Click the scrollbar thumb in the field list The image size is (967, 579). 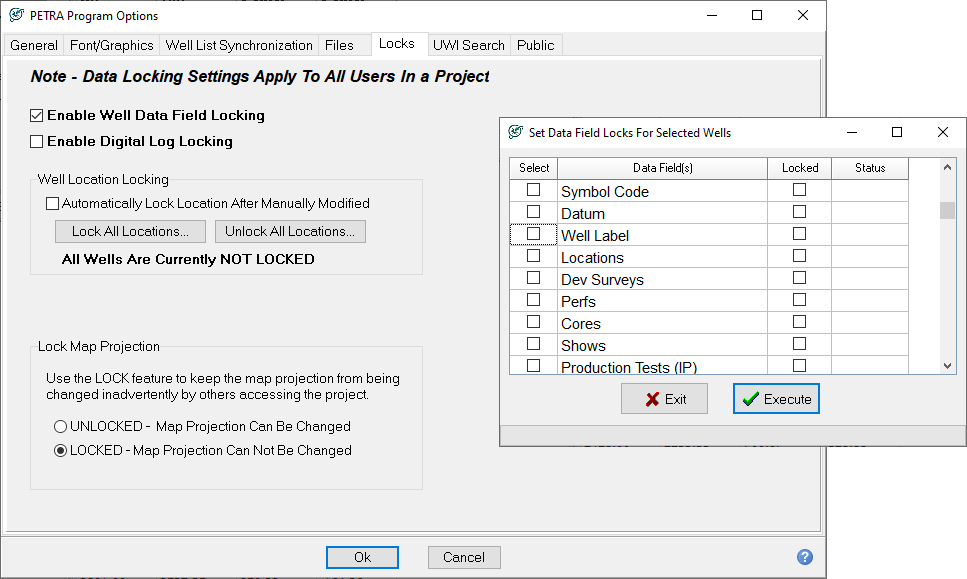pos(947,210)
